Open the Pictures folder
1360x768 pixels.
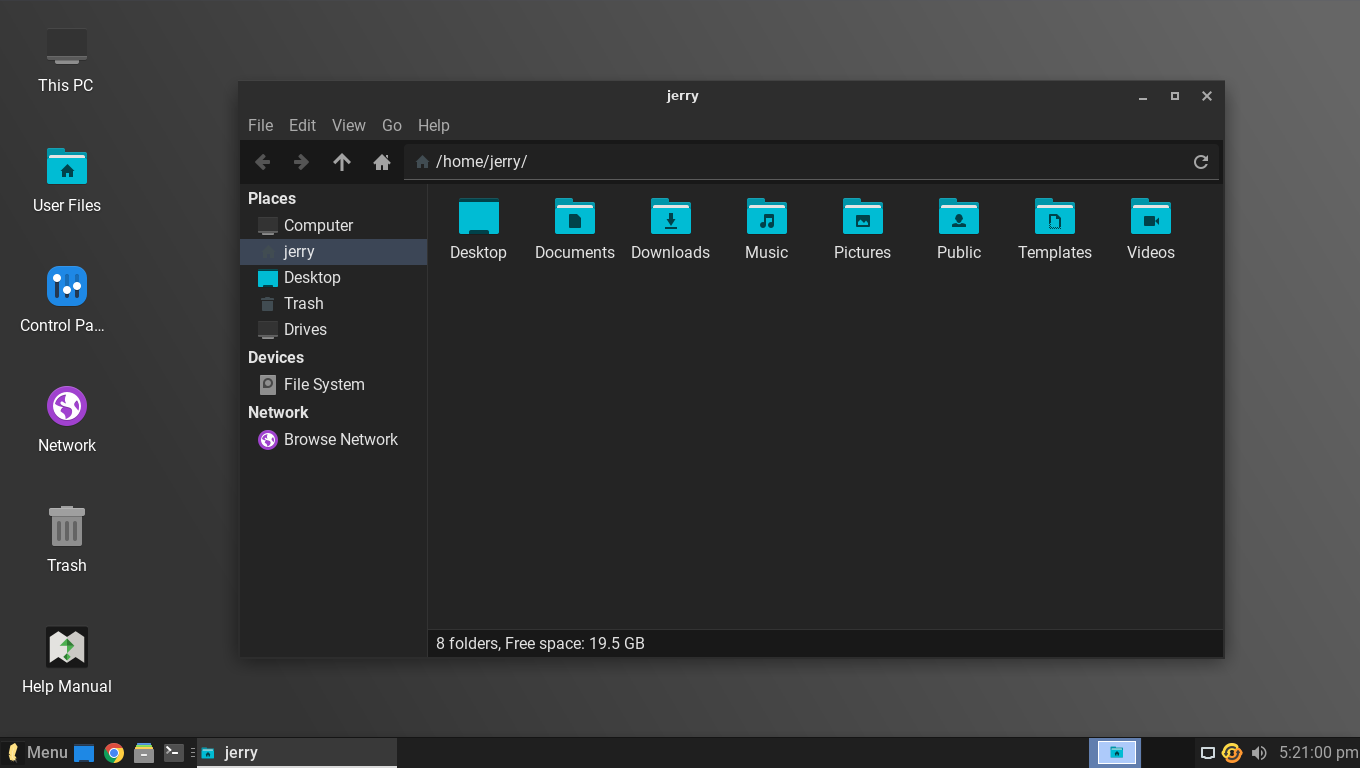tap(862, 228)
